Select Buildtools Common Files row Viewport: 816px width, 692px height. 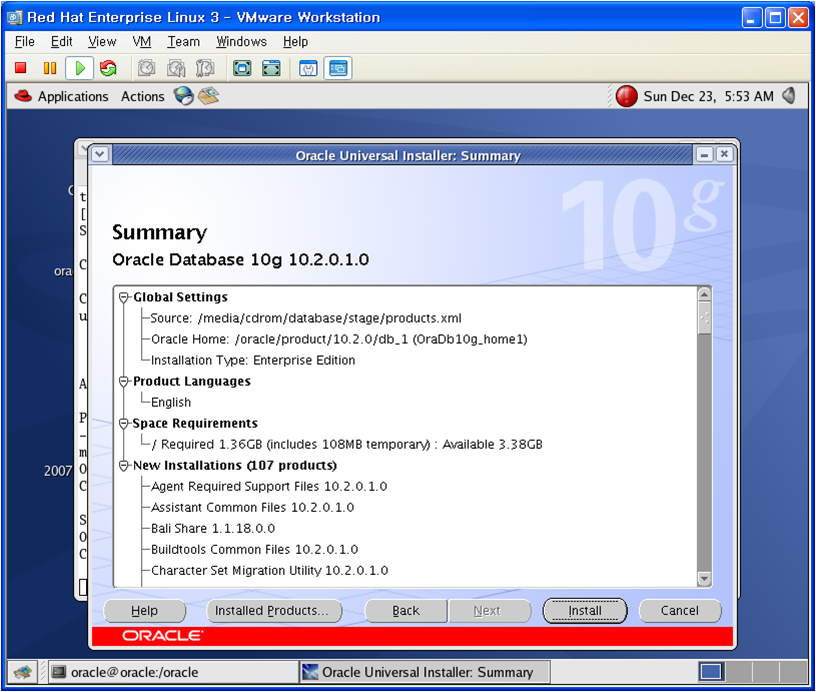(x=254, y=549)
